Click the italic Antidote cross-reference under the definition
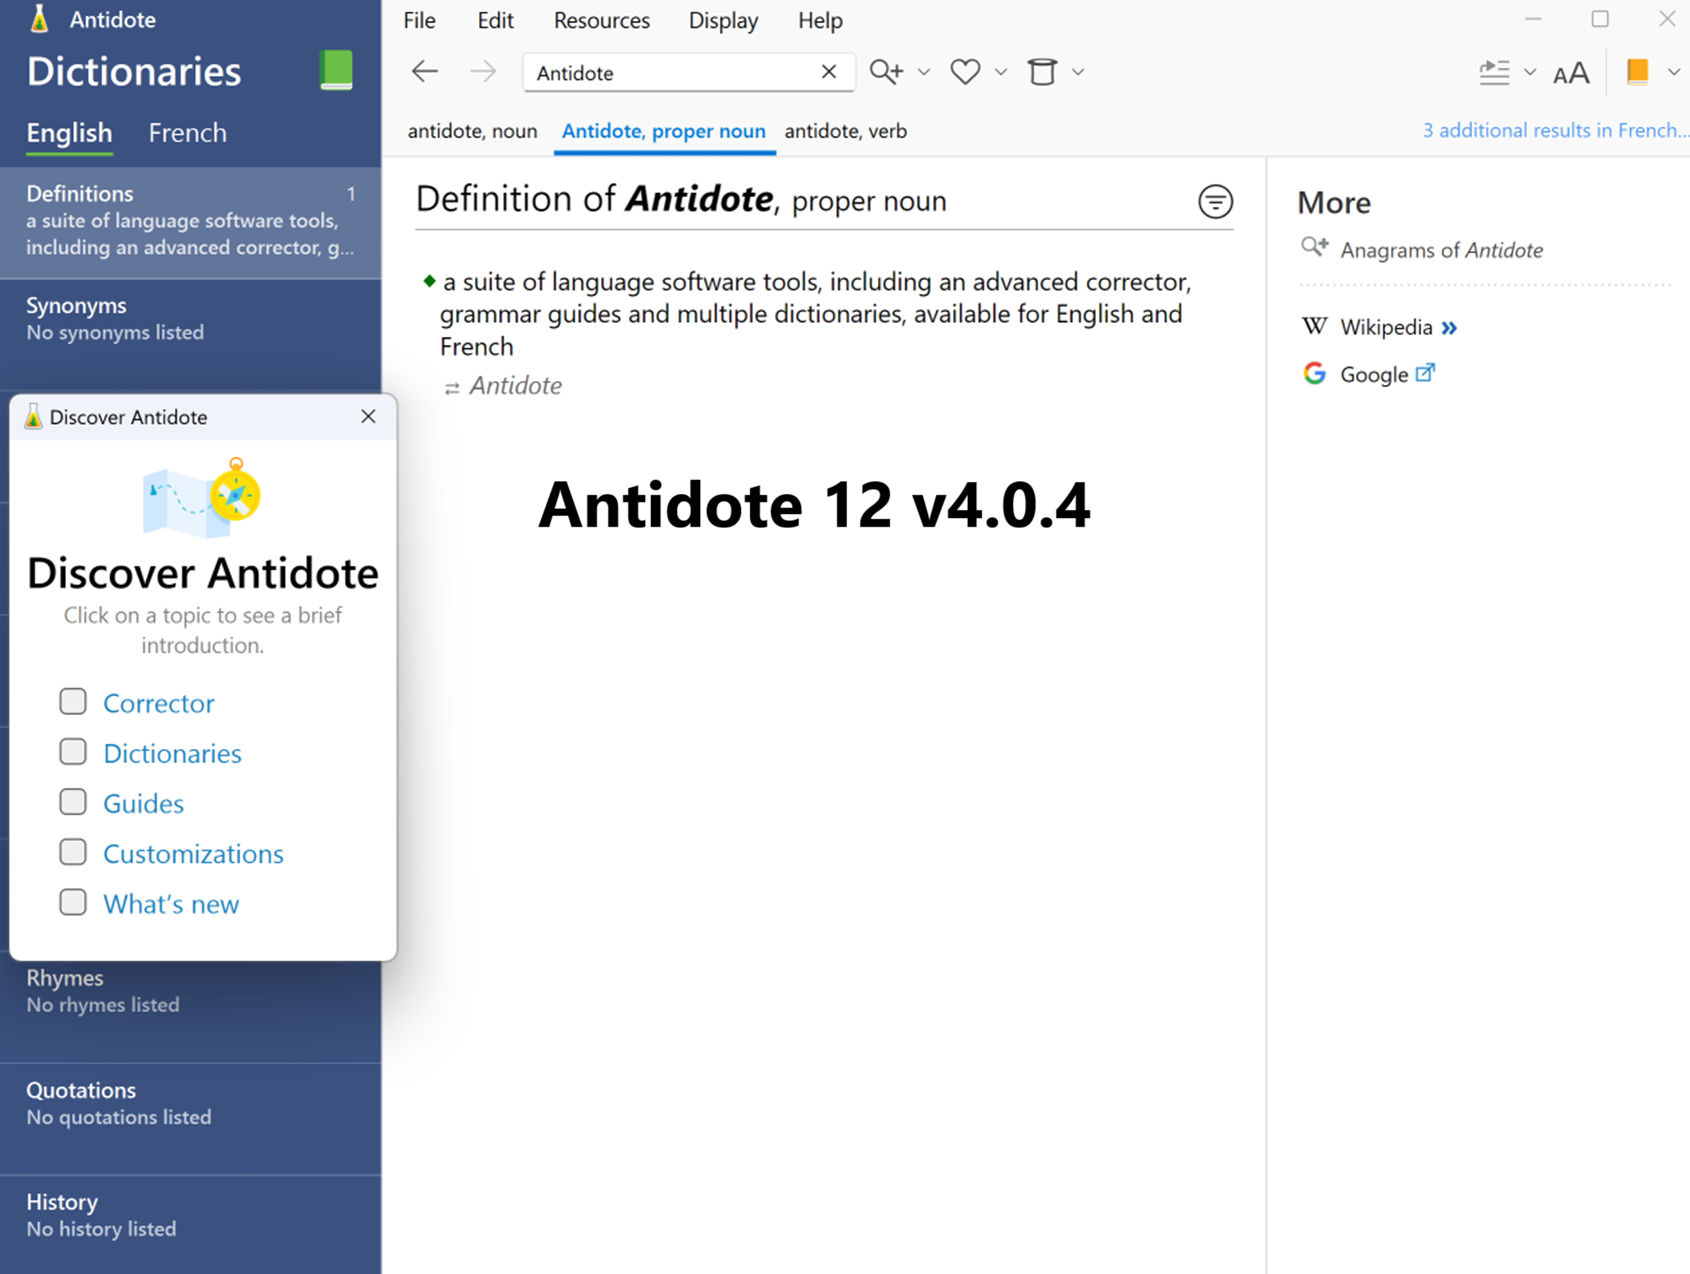This screenshot has height=1274, width=1690. 516,386
